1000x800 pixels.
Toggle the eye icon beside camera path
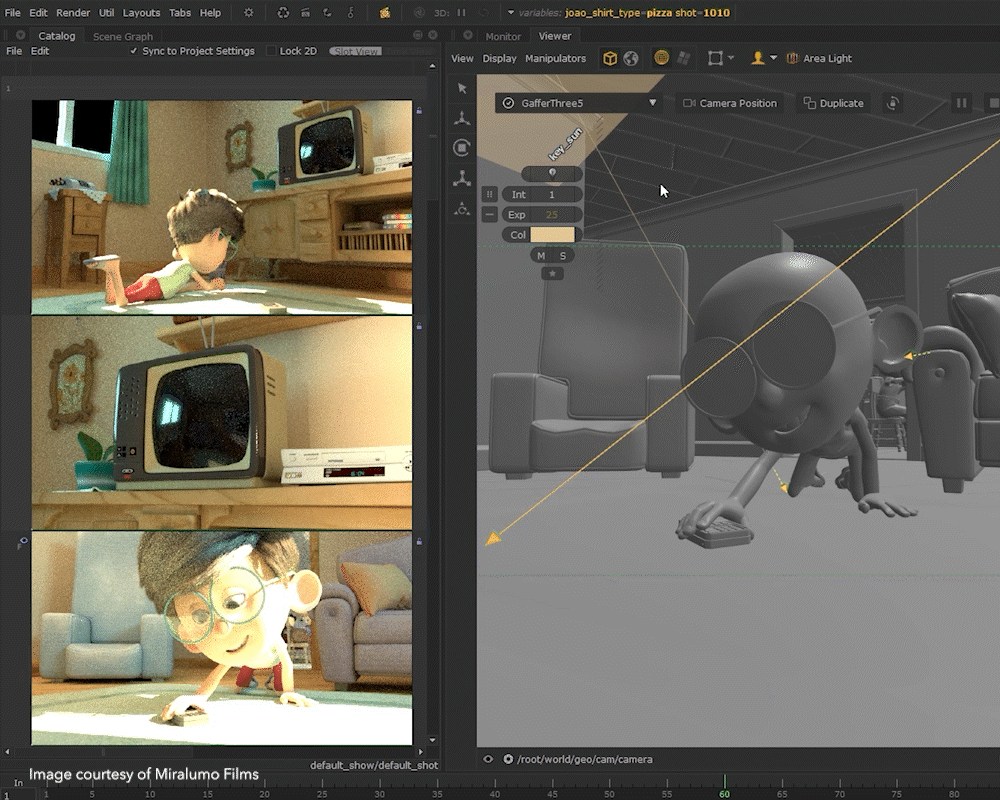point(488,759)
